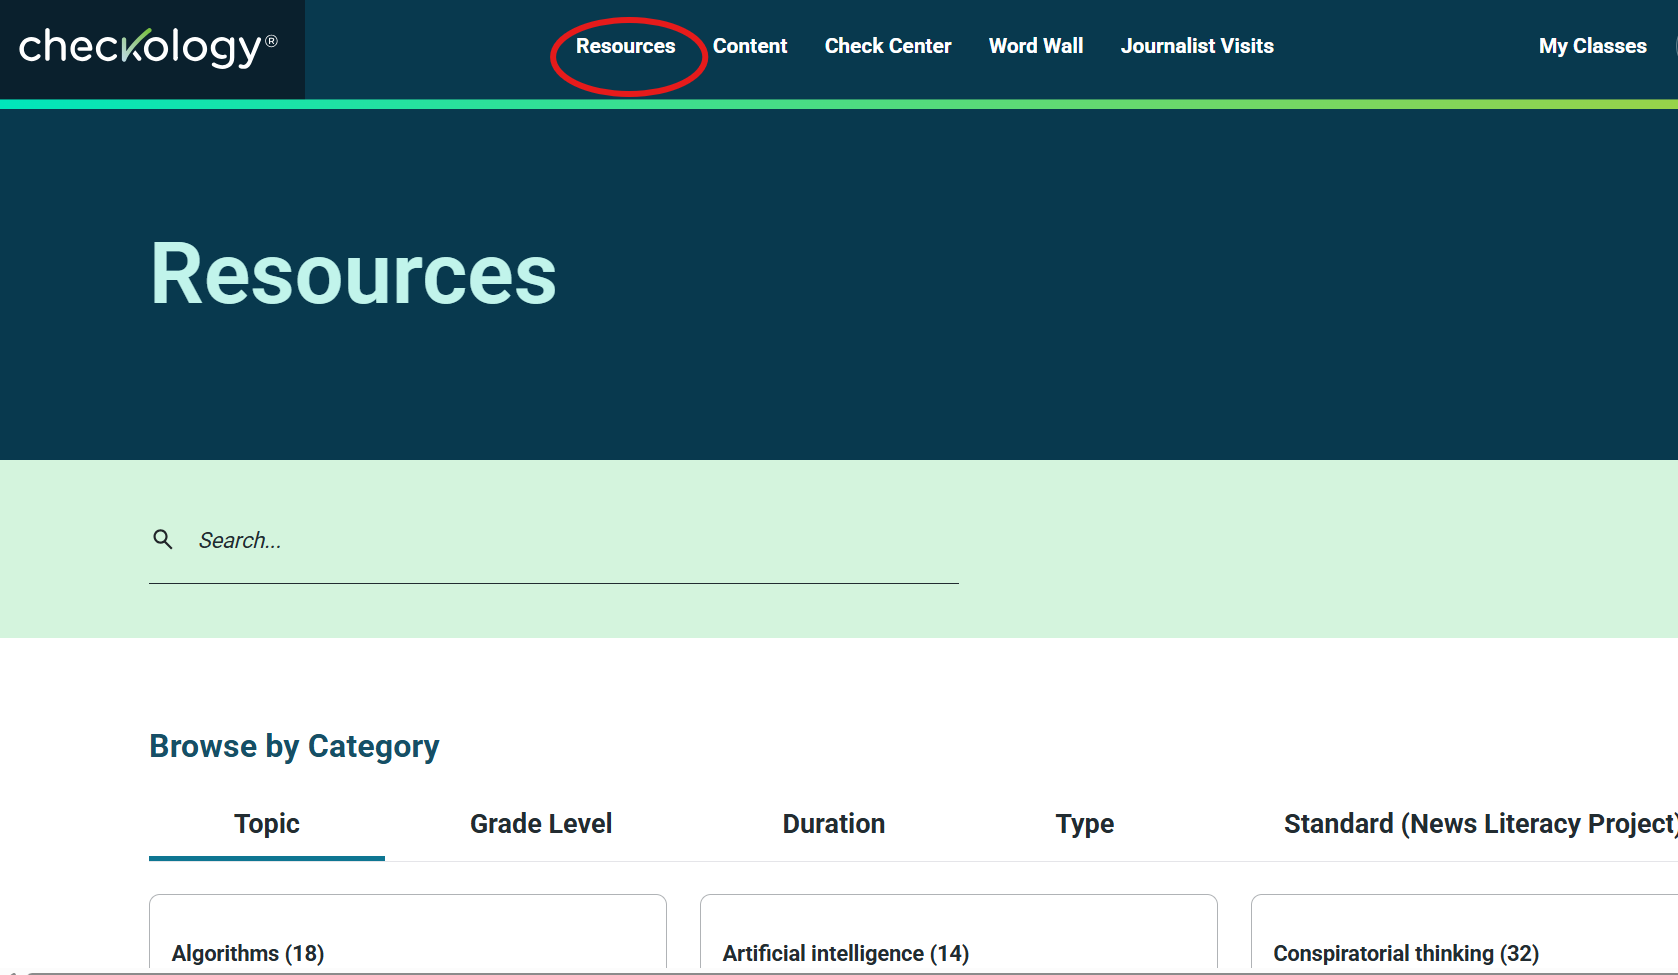
Task: Open the Resources nav item
Action: point(625,46)
